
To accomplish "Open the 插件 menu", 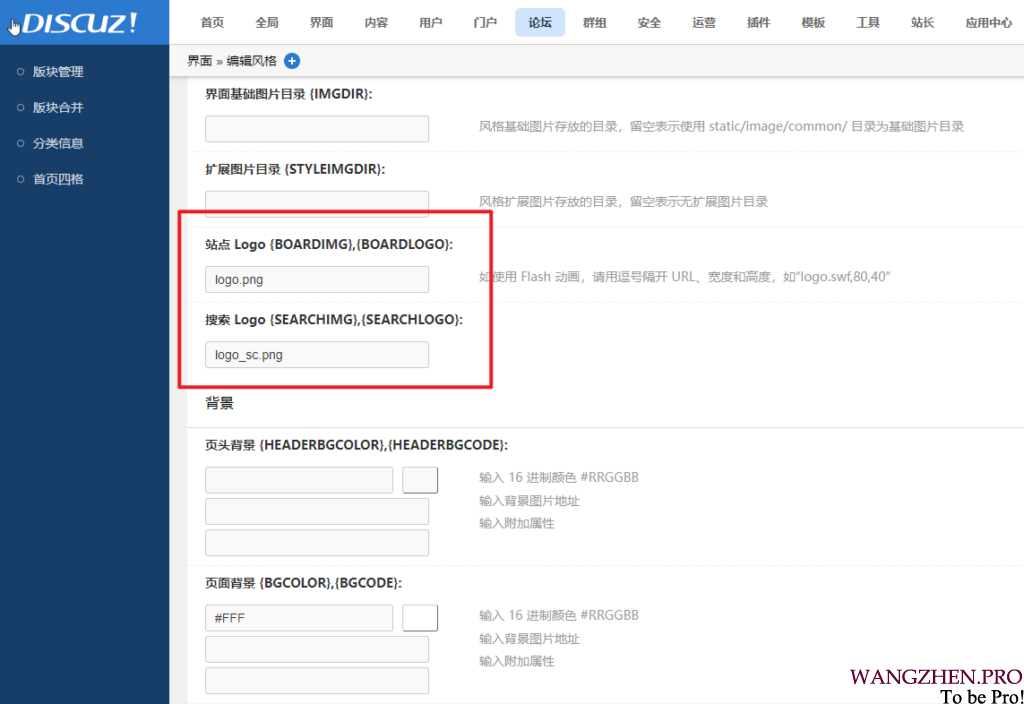I will coord(758,22).
